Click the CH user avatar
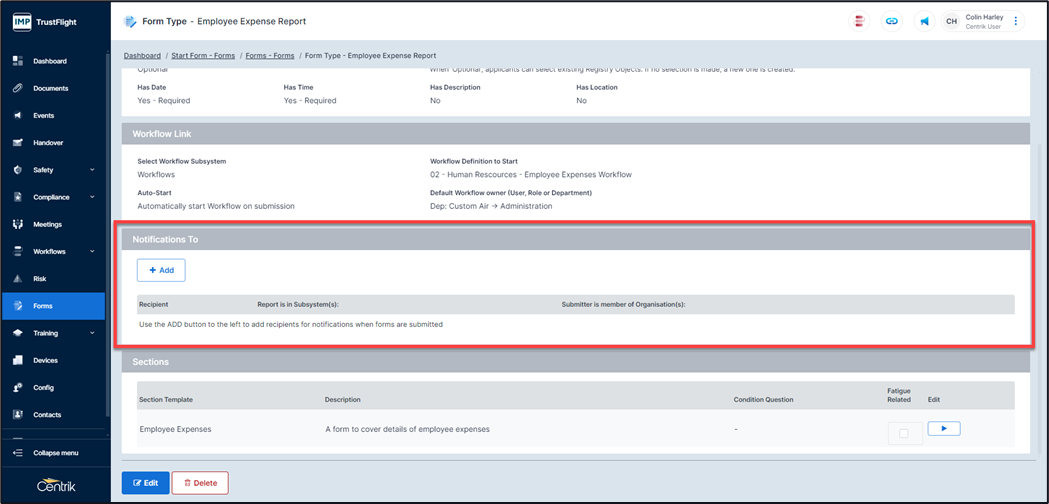Image resolution: width=1049 pixels, height=504 pixels. (x=951, y=21)
